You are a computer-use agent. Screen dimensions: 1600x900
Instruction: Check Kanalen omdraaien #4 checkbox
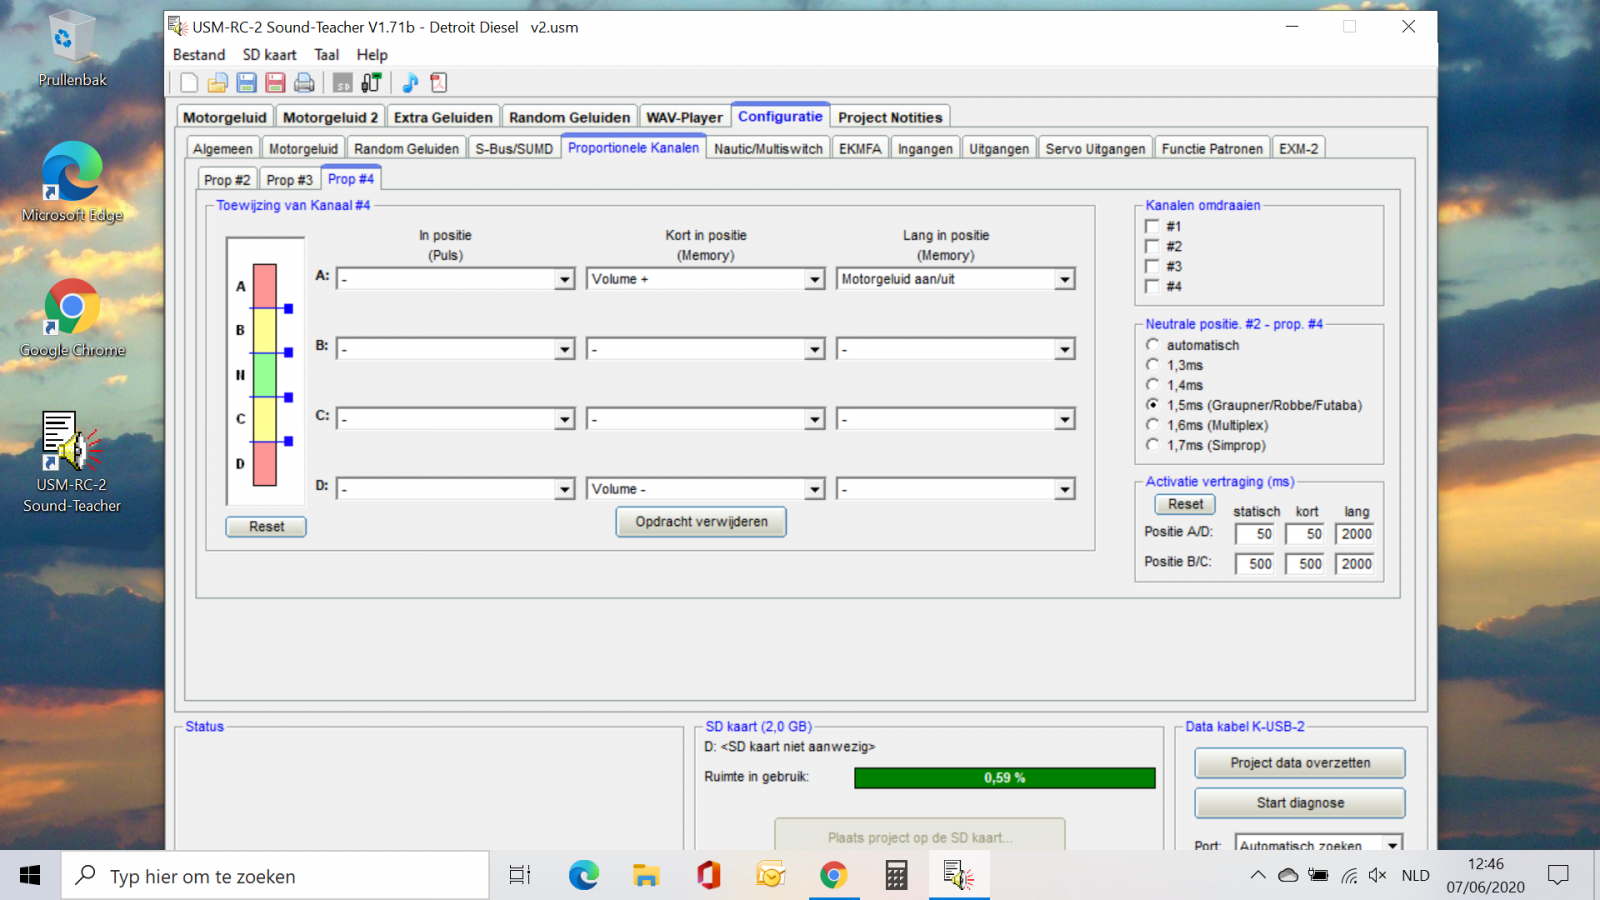pos(1152,287)
